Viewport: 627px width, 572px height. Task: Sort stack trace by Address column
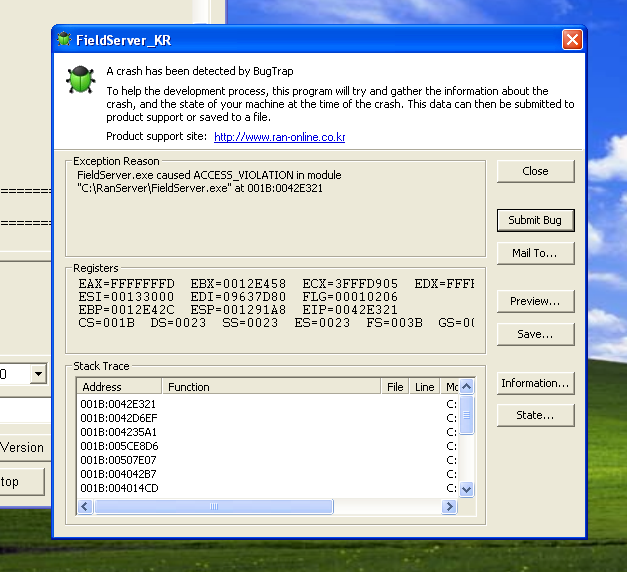point(119,387)
